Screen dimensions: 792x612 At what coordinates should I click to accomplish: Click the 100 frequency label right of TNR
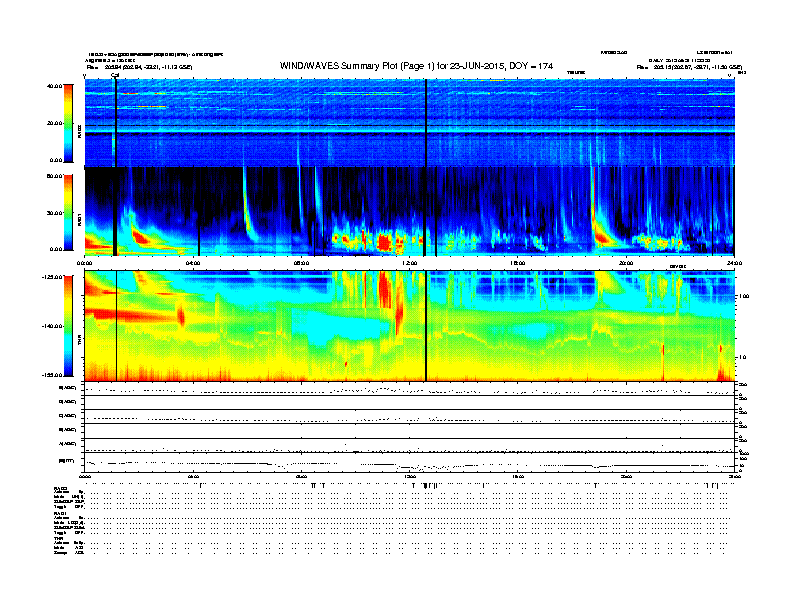pyautogui.click(x=744, y=296)
